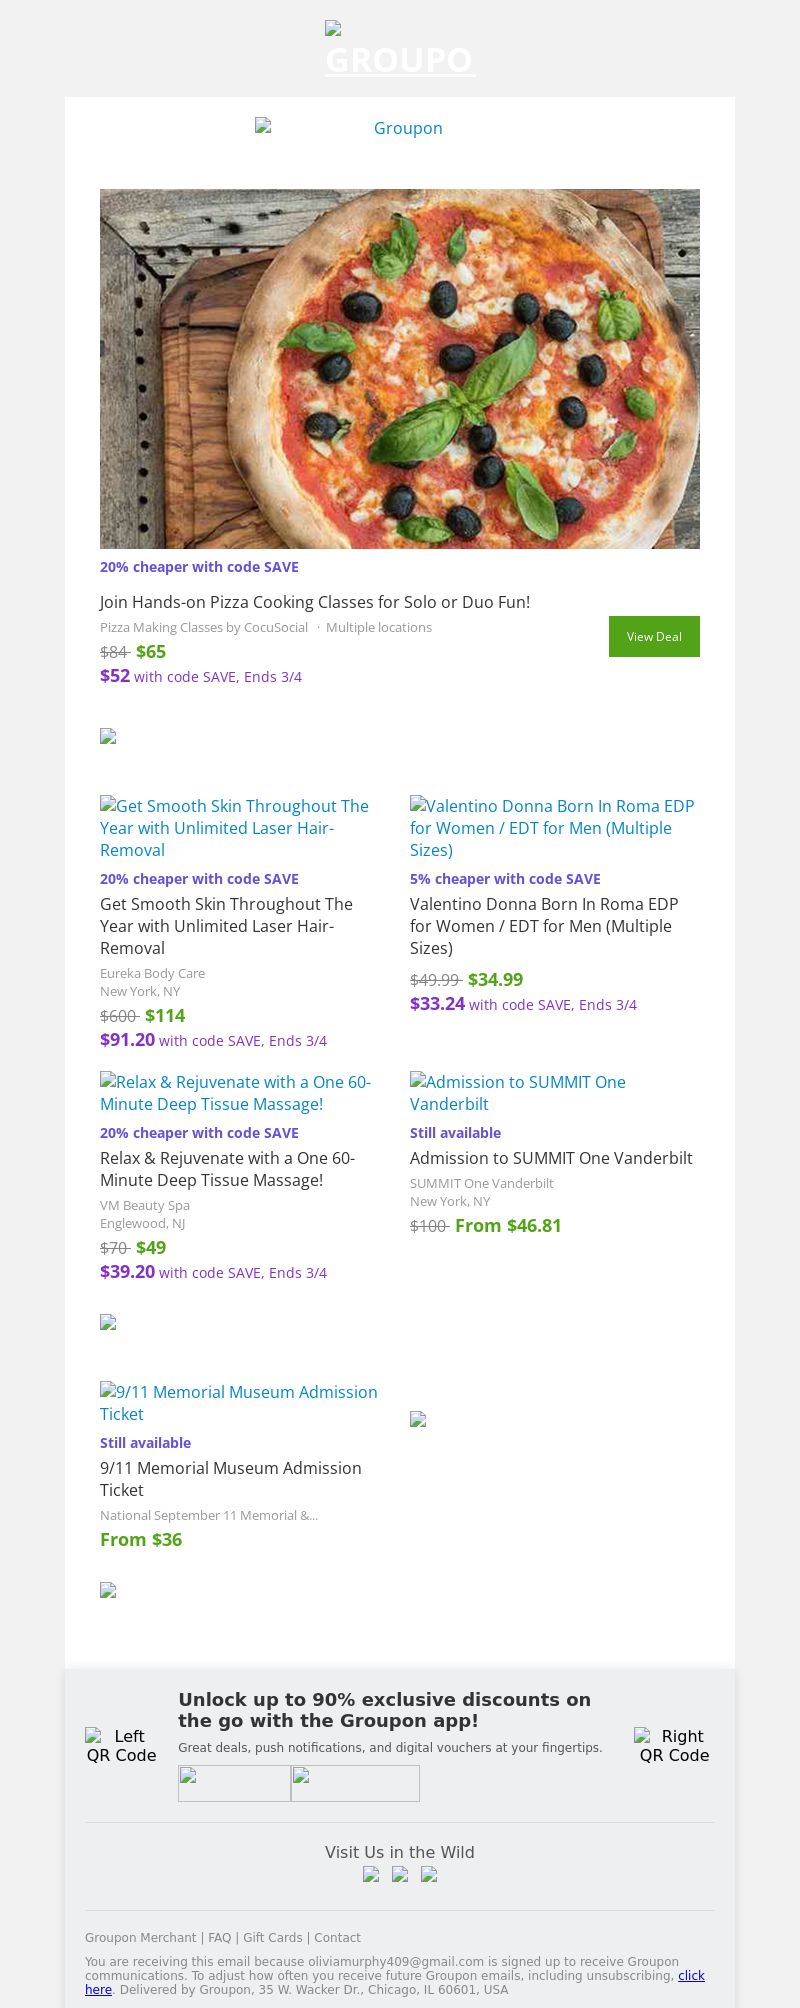Open the pizza cooking class photo
800x2008 pixels.
400,368
